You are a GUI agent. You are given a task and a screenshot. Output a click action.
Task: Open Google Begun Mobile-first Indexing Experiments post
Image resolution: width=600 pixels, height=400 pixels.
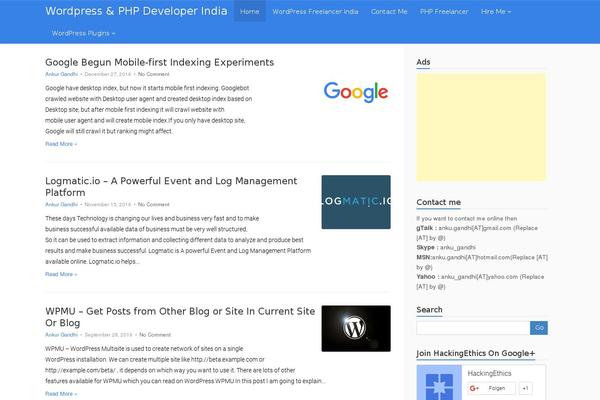(160, 62)
